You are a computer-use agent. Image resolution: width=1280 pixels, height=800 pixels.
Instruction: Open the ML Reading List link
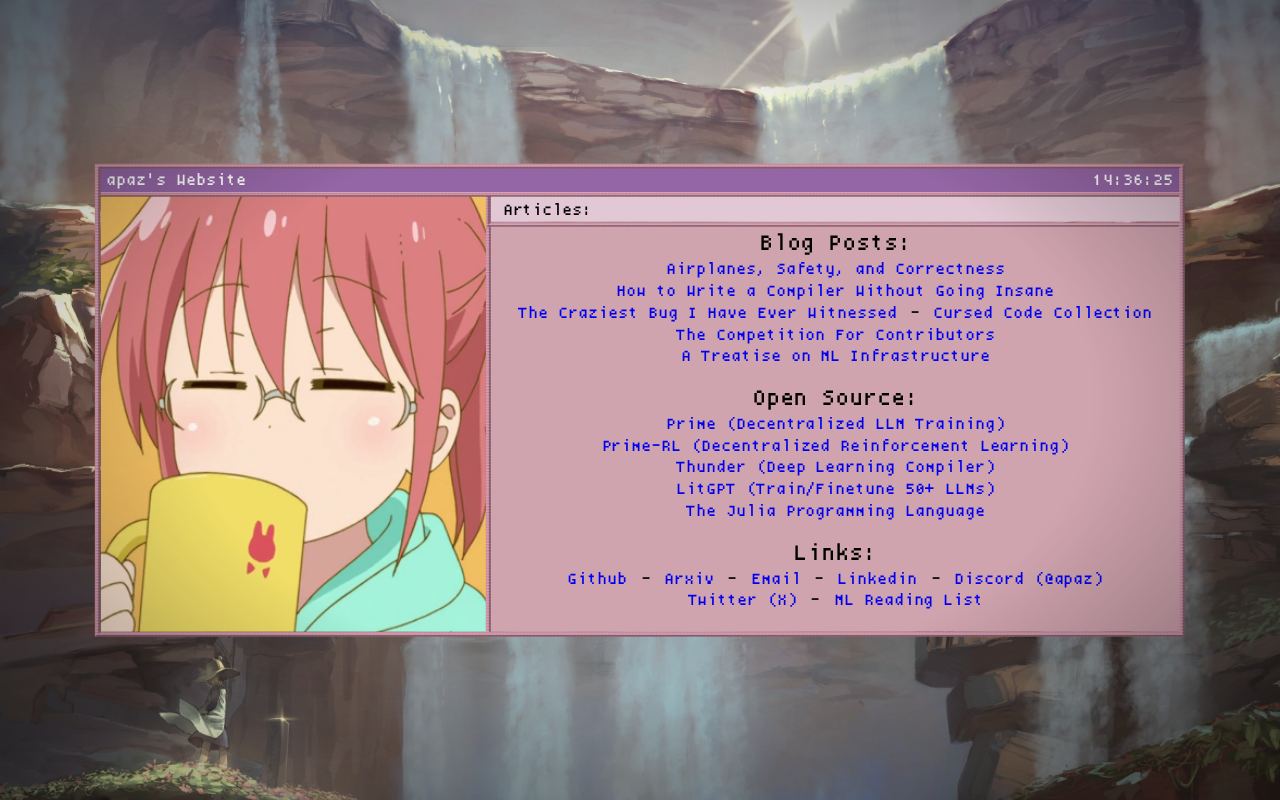click(908, 600)
